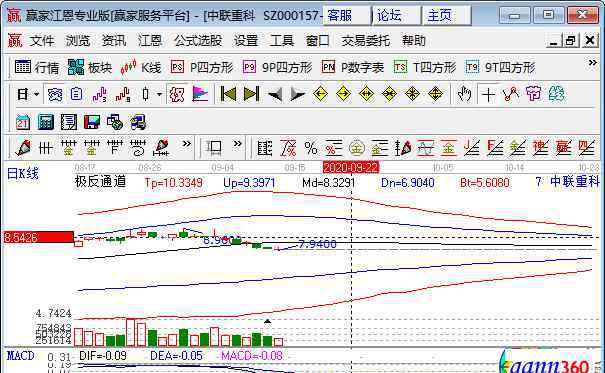Select the red pencil drawing tool
605x373 pixels.
23,148
